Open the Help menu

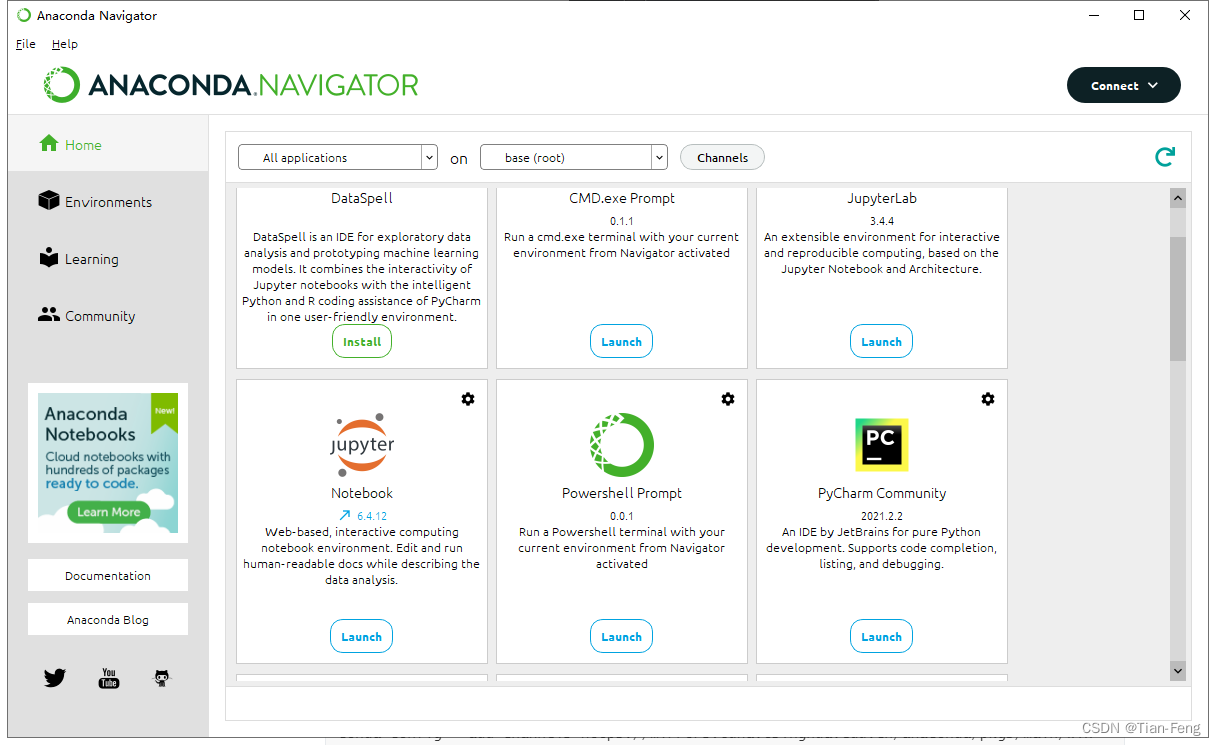65,44
